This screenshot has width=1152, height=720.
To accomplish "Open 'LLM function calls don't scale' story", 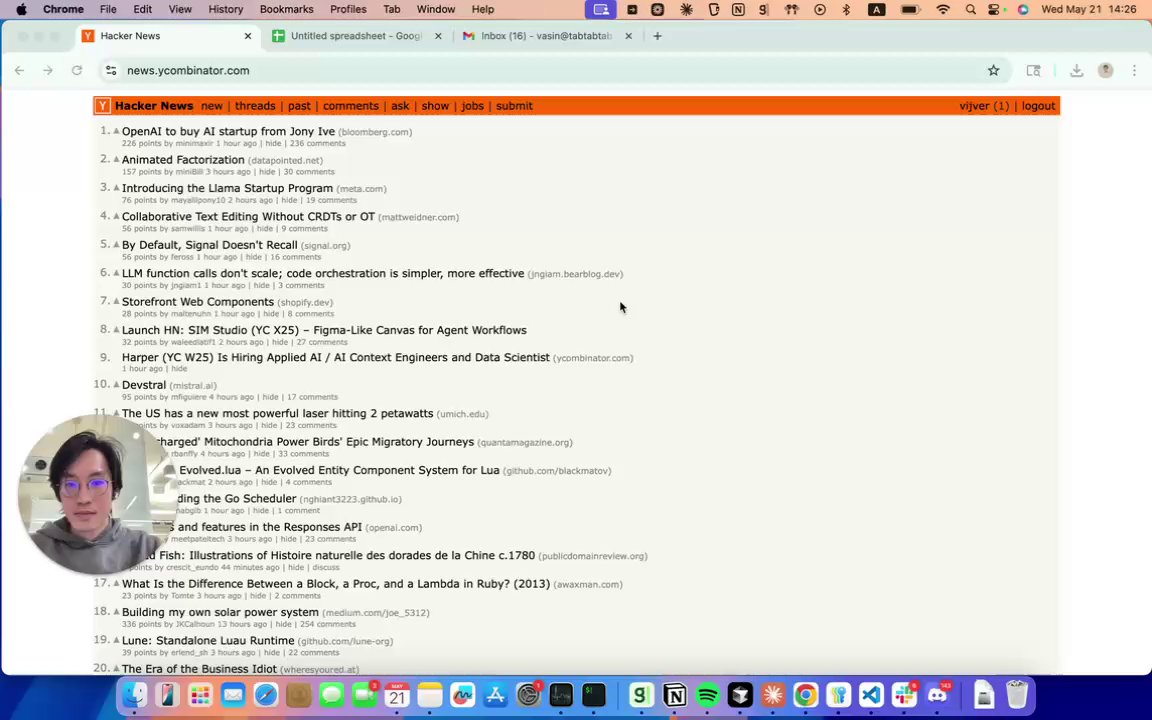I will [323, 273].
